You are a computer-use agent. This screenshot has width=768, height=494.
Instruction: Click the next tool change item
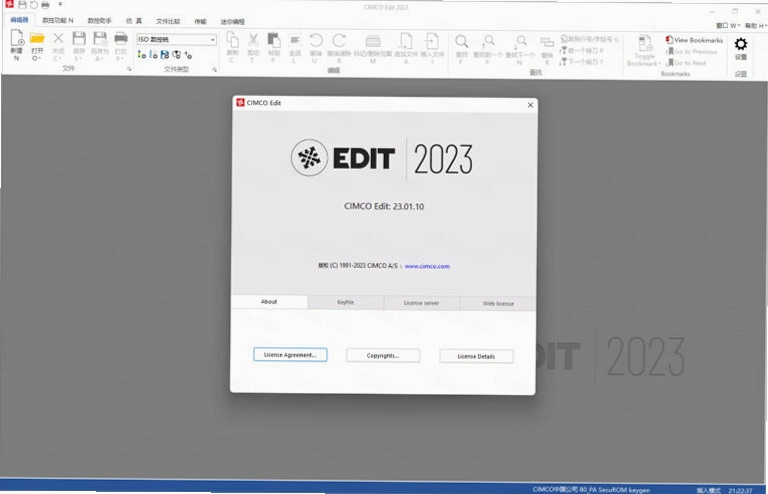pyautogui.click(x=581, y=62)
